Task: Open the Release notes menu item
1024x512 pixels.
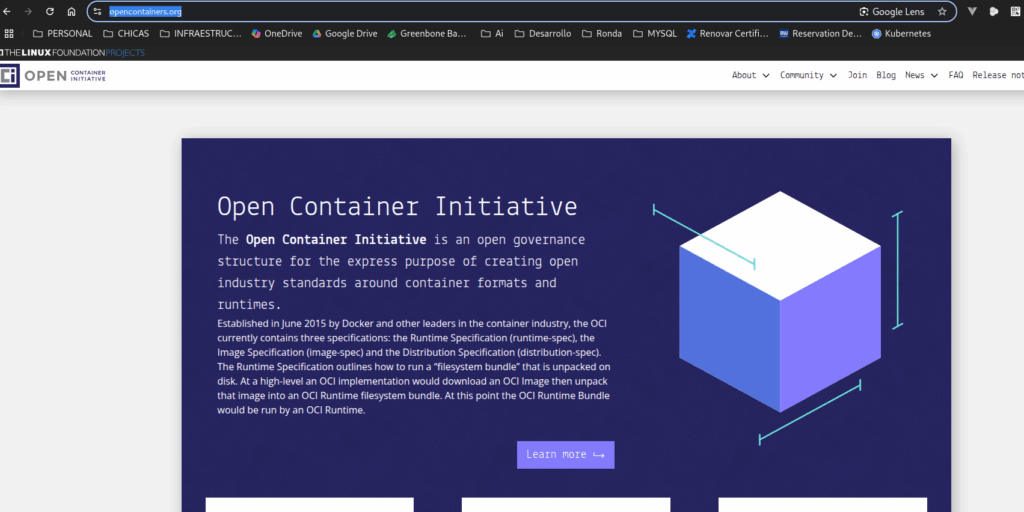Action: point(998,75)
